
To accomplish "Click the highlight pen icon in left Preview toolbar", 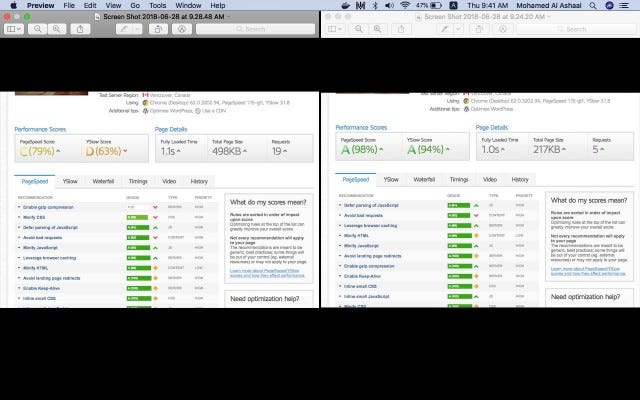I will (124, 29).
